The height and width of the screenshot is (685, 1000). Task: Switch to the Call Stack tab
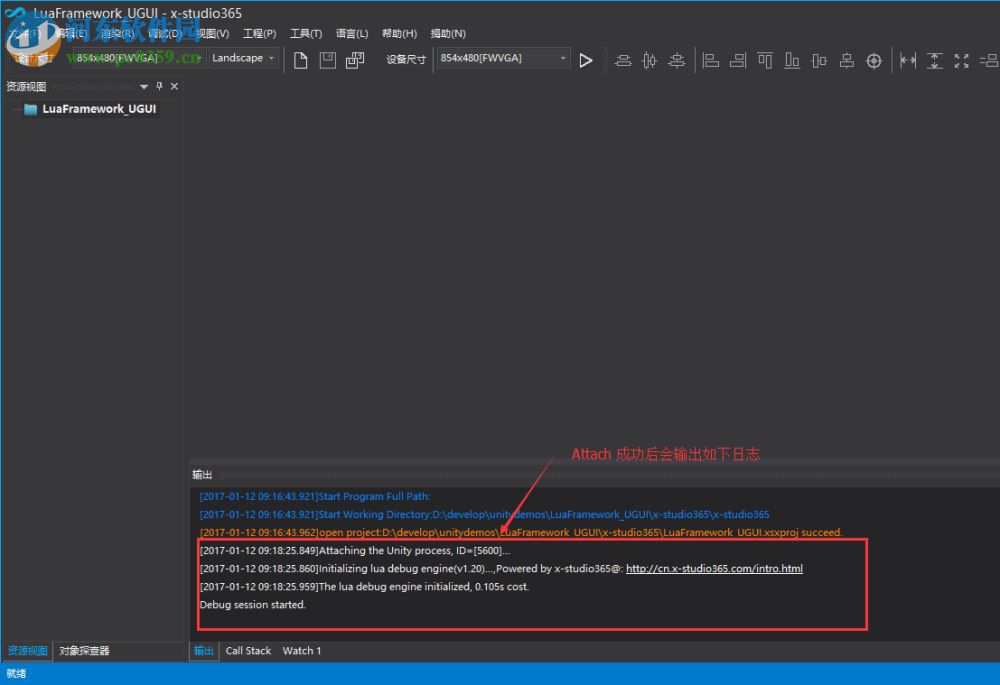(x=248, y=651)
